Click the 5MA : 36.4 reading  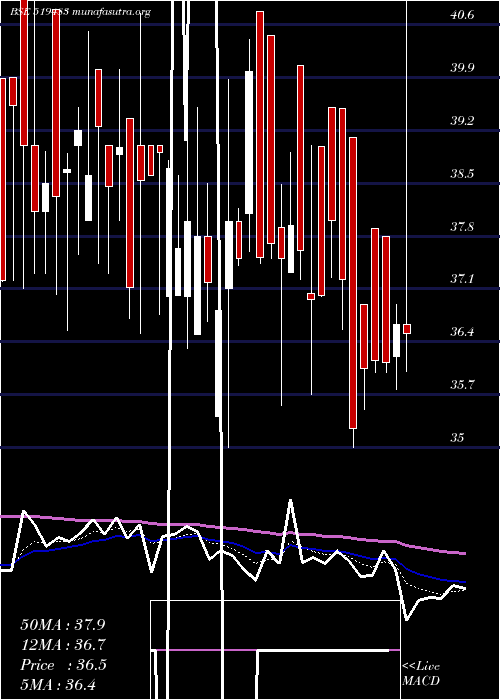point(58,685)
